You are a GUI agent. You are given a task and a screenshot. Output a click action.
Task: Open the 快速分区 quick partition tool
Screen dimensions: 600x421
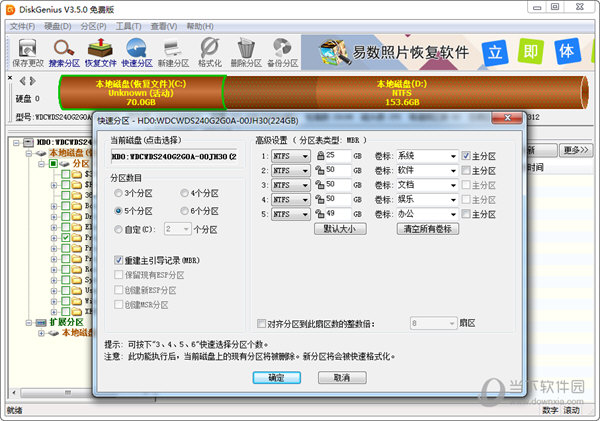(x=137, y=53)
